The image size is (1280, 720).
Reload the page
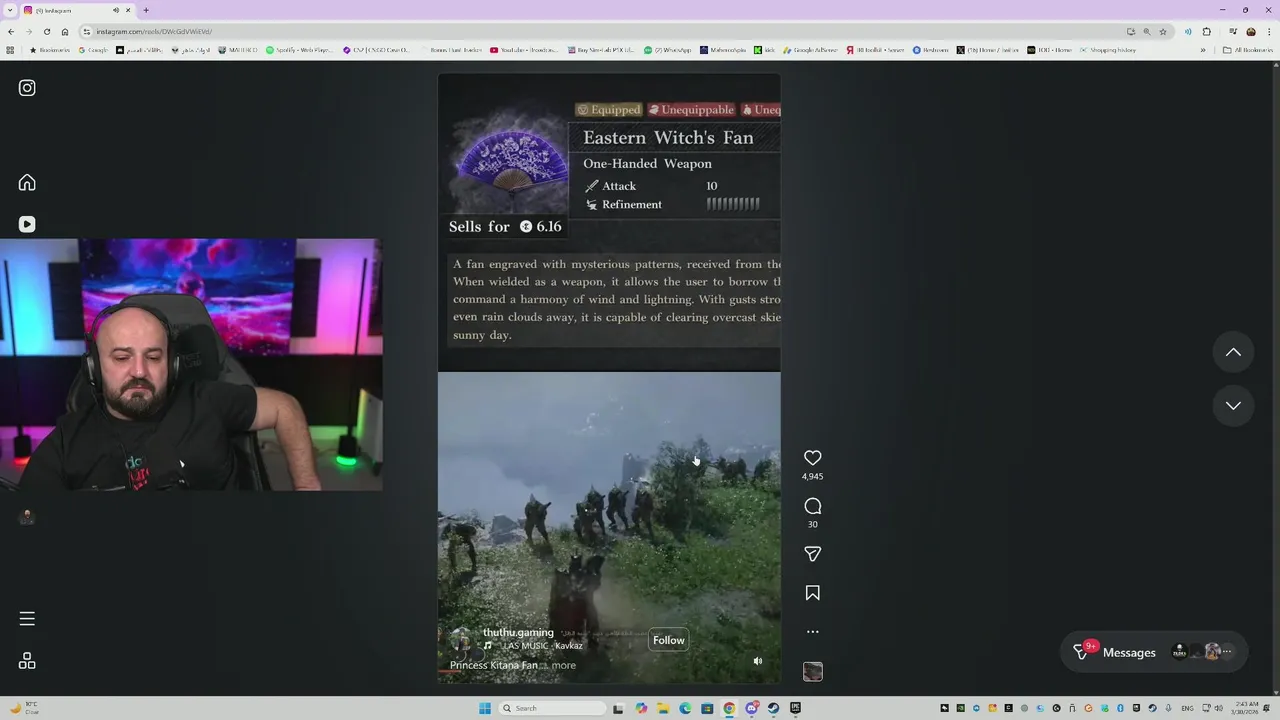(46, 31)
